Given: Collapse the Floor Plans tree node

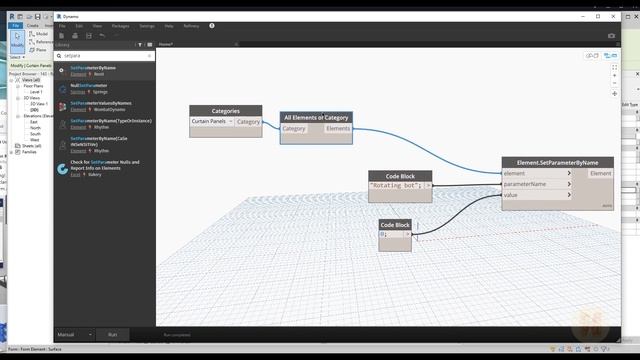Looking at the screenshot, I should pyautogui.click(x=18, y=86).
